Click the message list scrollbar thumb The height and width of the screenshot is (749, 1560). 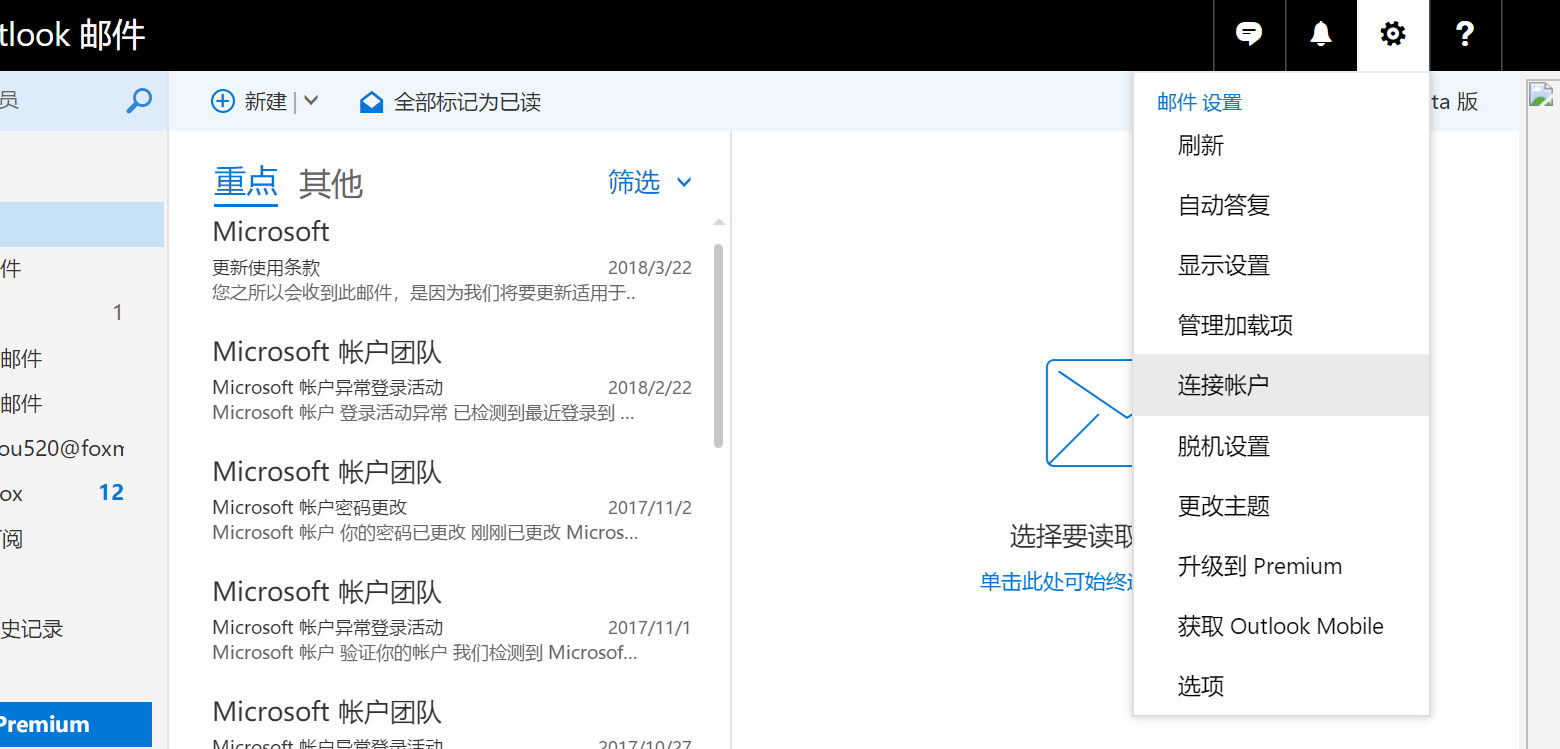[718, 345]
